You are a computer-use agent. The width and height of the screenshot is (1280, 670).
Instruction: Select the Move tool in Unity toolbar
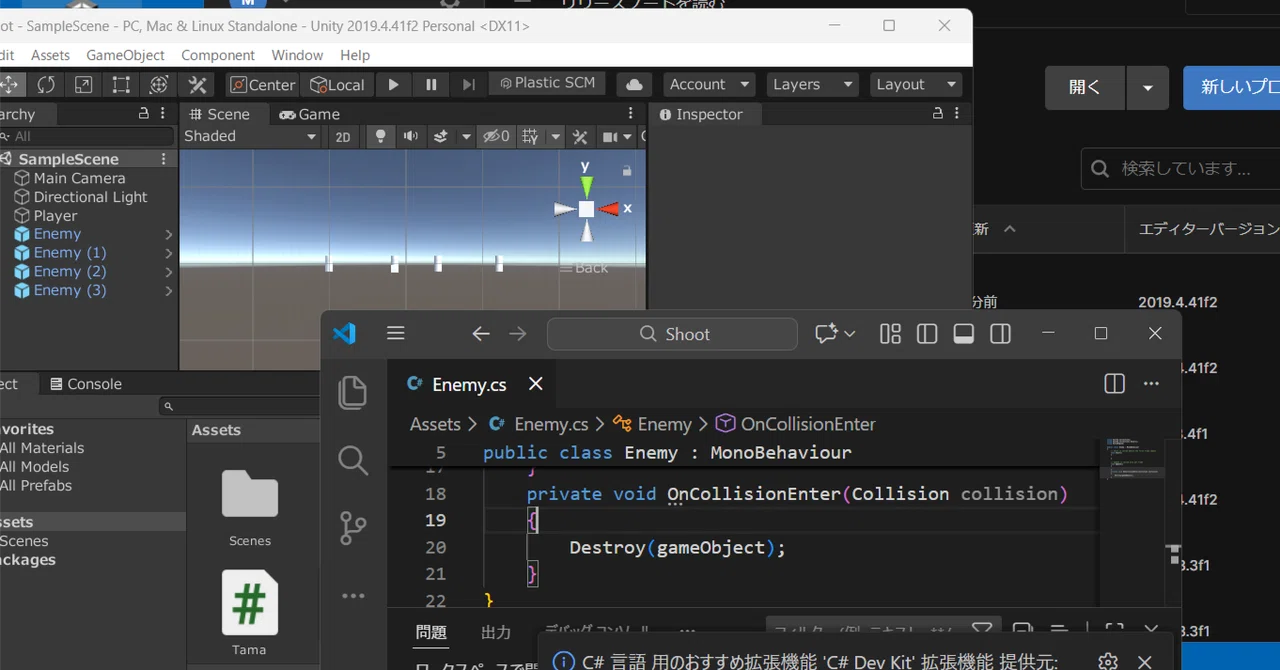point(10,85)
